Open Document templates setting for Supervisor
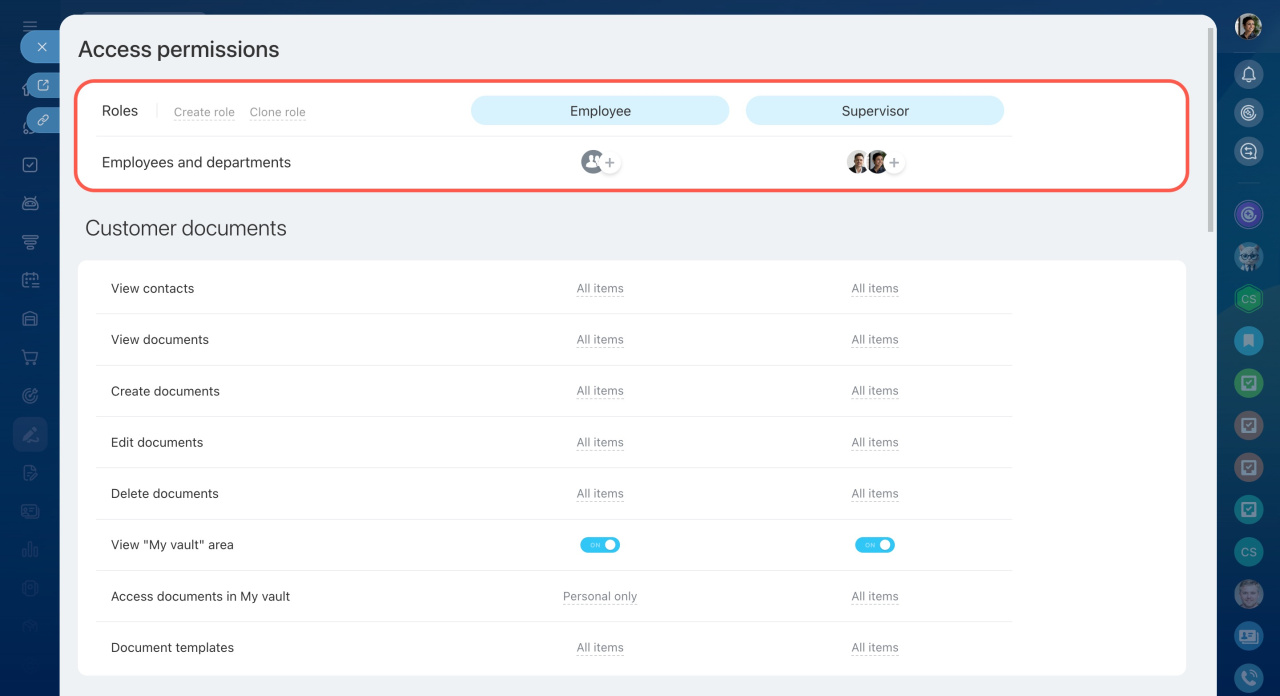The image size is (1280, 696). point(875,648)
